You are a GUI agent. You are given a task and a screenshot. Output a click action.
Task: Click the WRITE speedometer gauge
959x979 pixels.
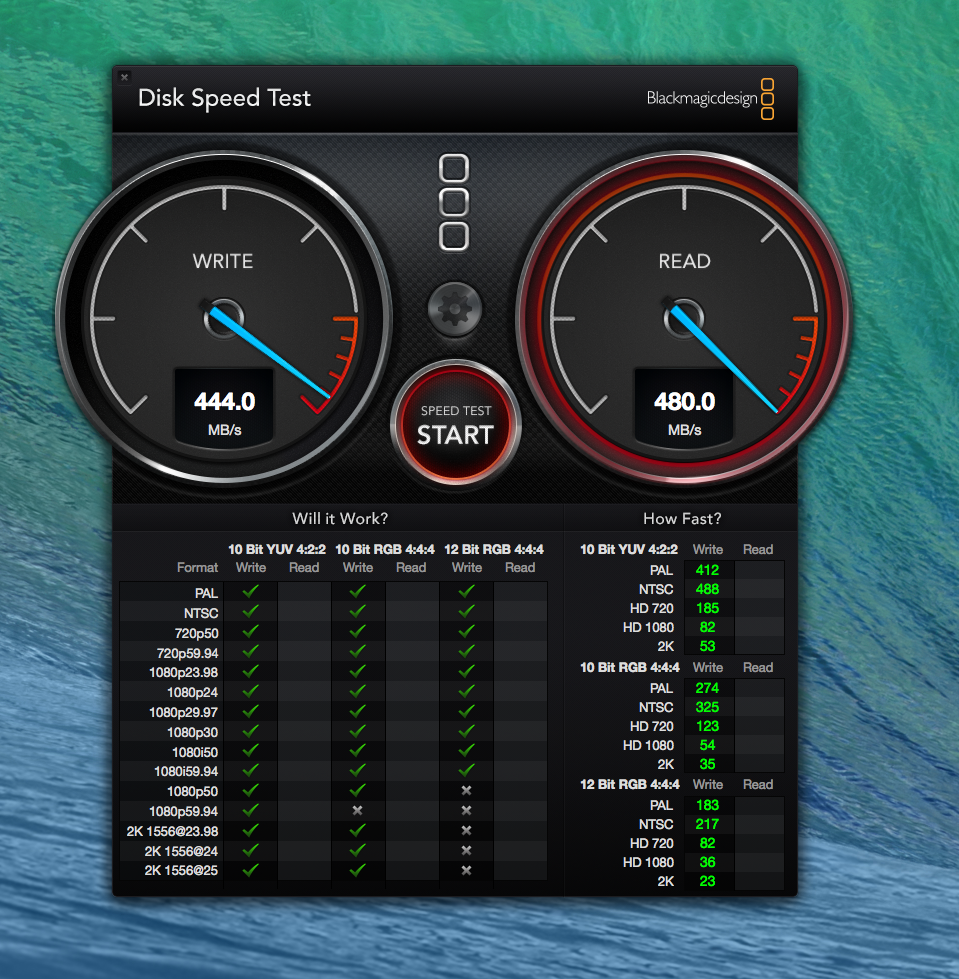223,318
